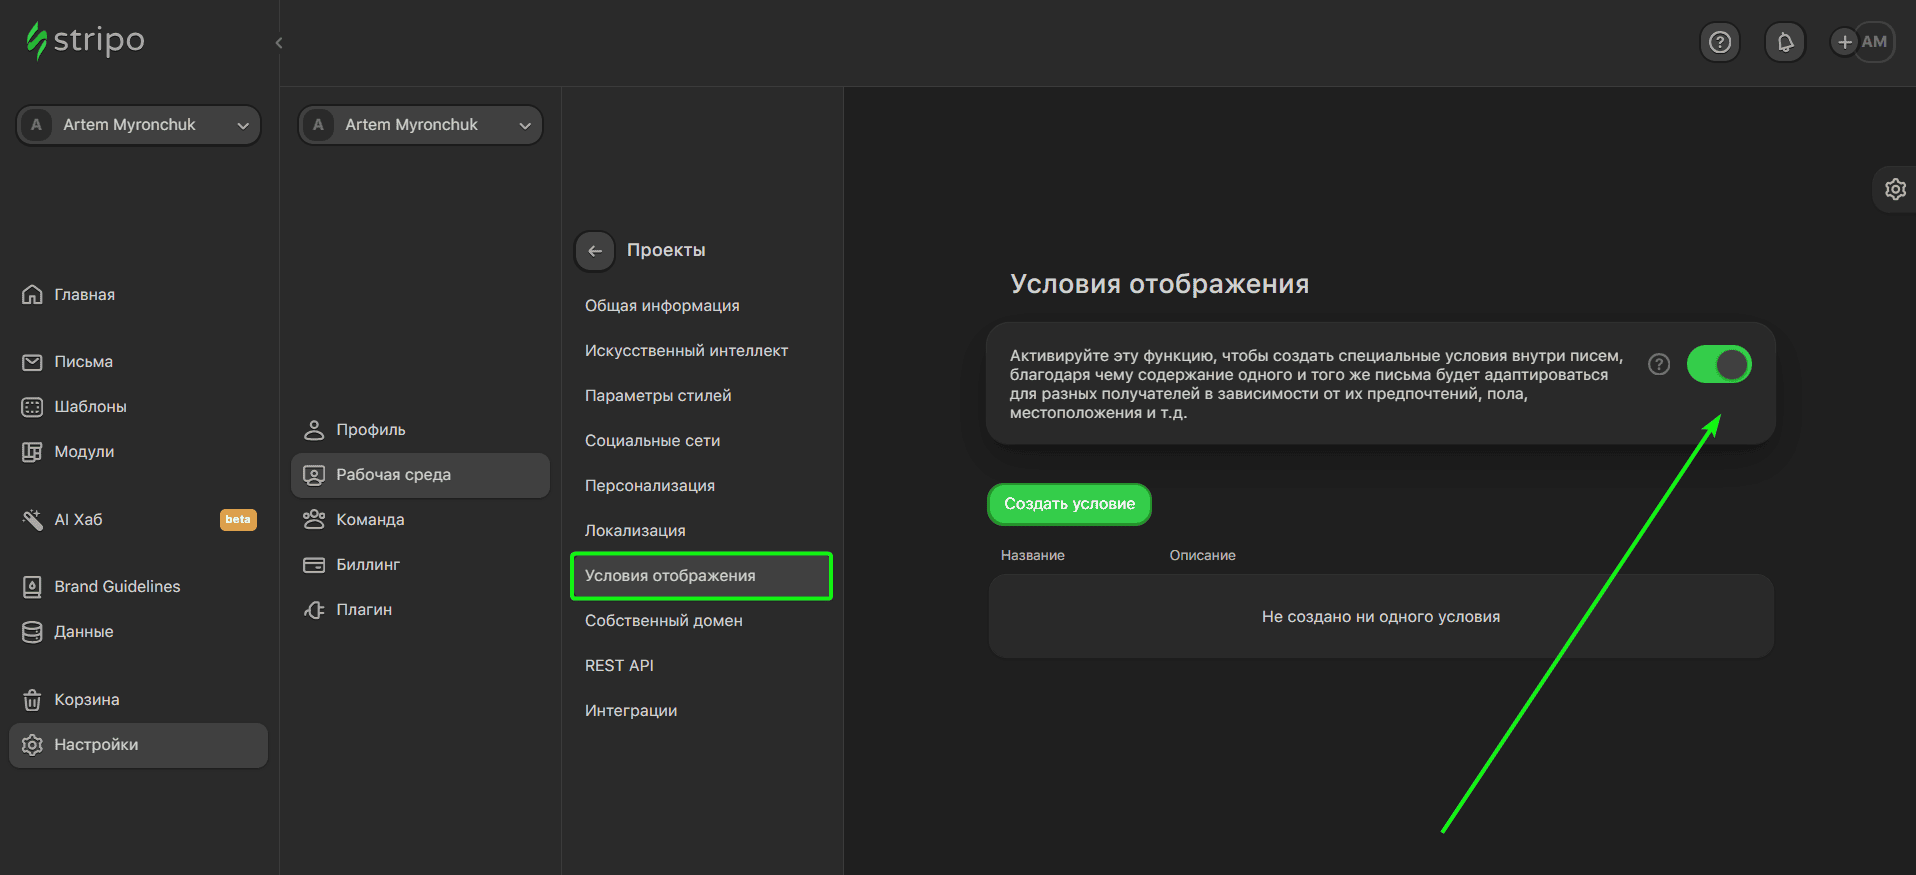Select Рабочая среда
This screenshot has height=875, width=1916.
click(x=420, y=475)
